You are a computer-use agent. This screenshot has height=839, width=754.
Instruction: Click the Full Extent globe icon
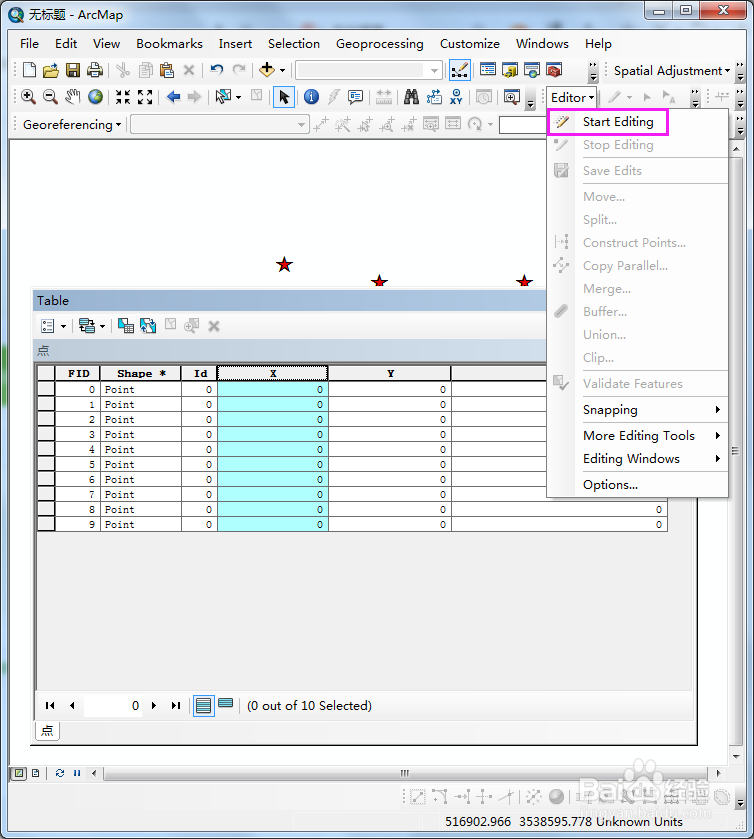pyautogui.click(x=95, y=97)
